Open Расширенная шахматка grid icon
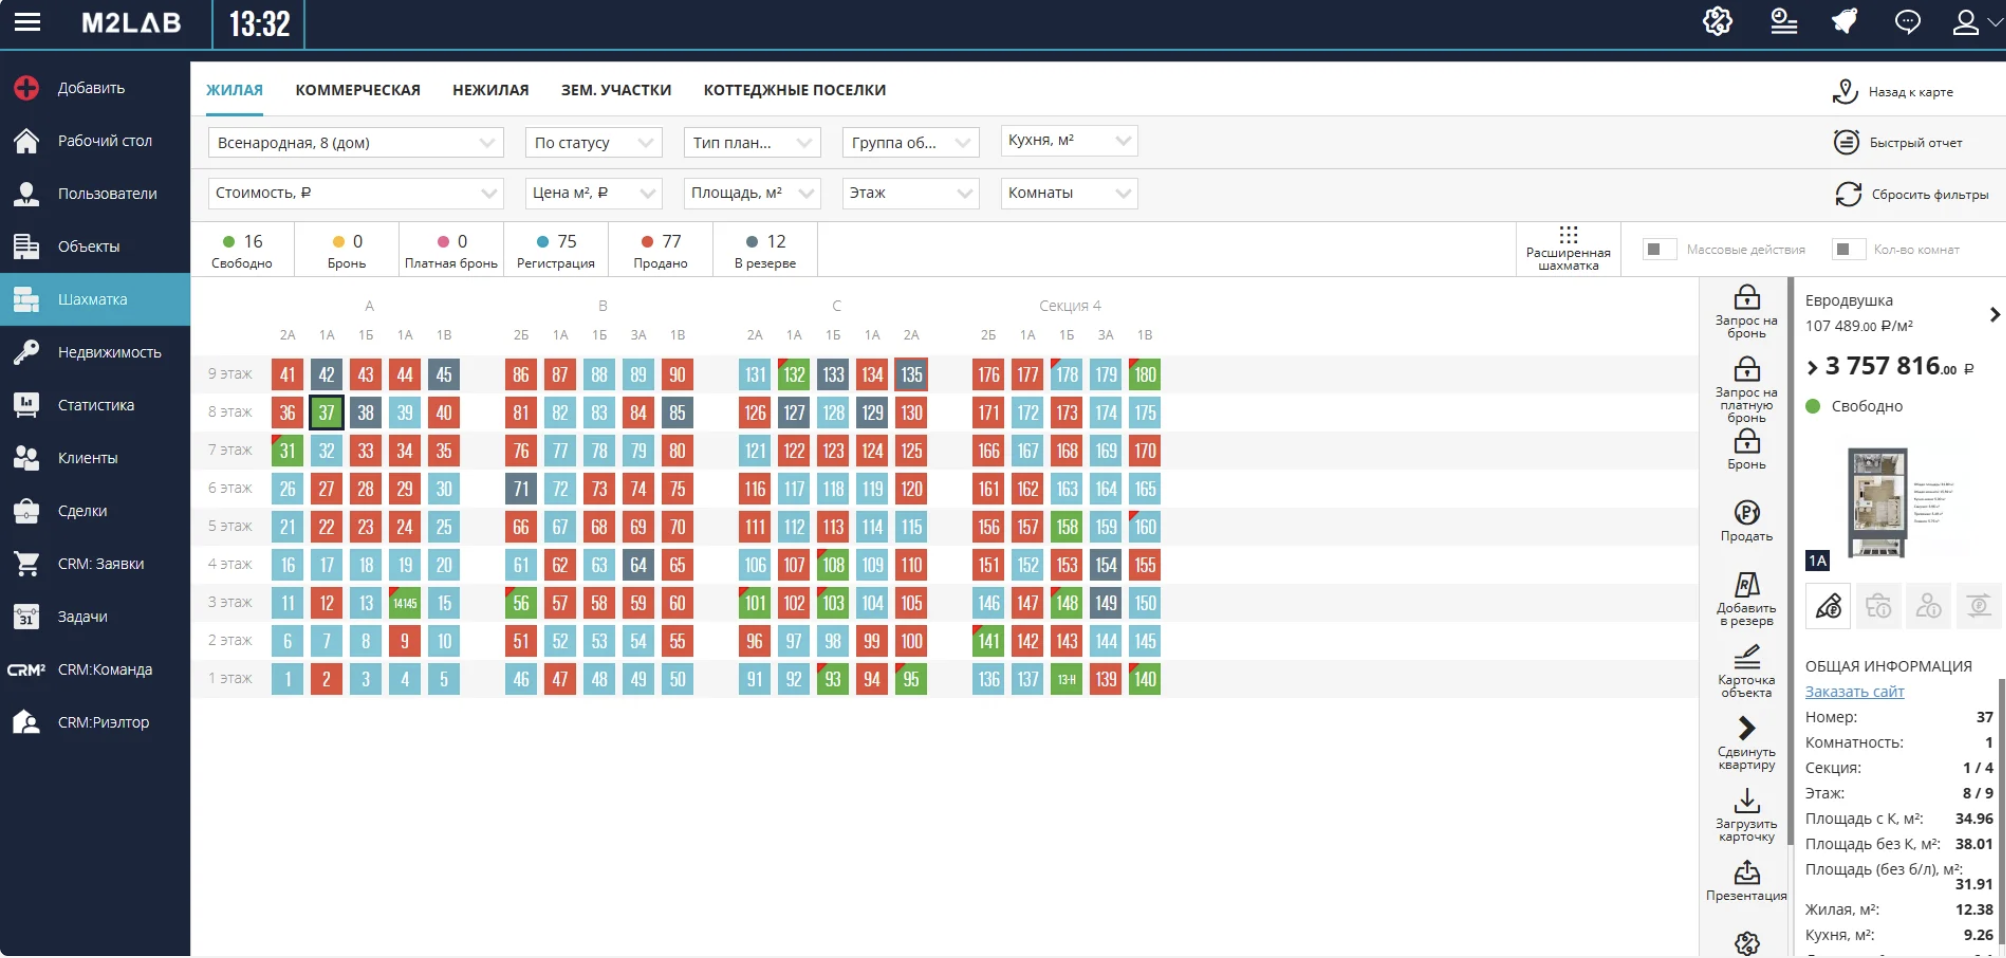 (1568, 236)
